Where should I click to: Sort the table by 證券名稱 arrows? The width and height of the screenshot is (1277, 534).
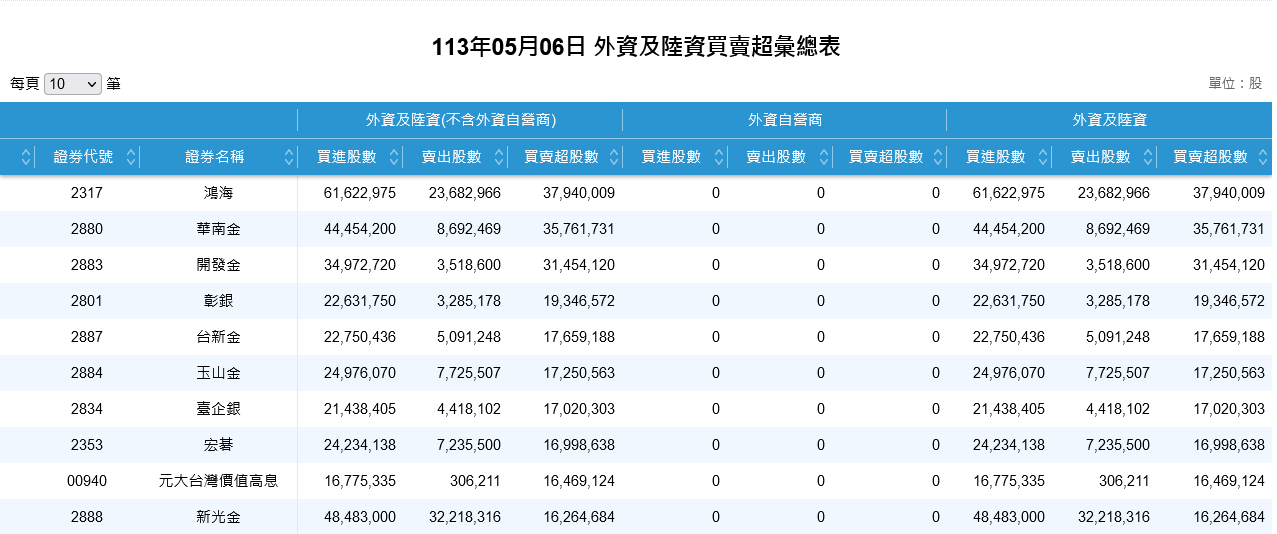coord(289,157)
